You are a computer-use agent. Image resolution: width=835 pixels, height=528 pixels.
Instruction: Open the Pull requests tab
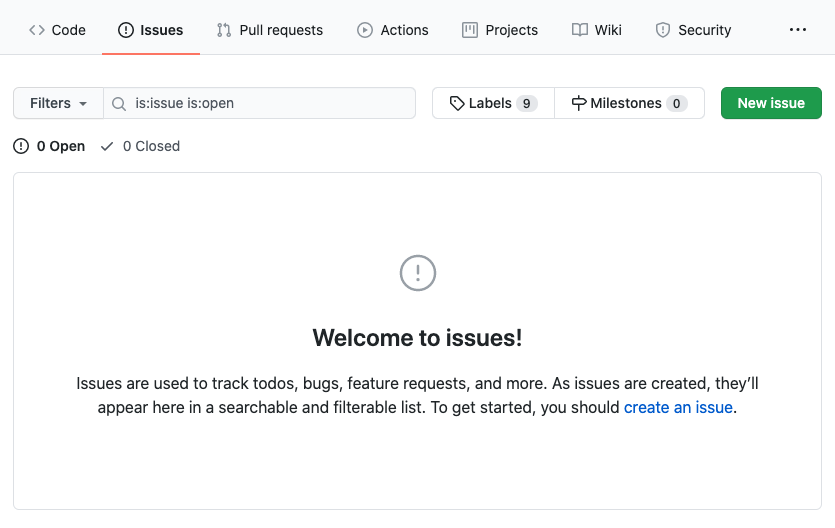click(269, 30)
